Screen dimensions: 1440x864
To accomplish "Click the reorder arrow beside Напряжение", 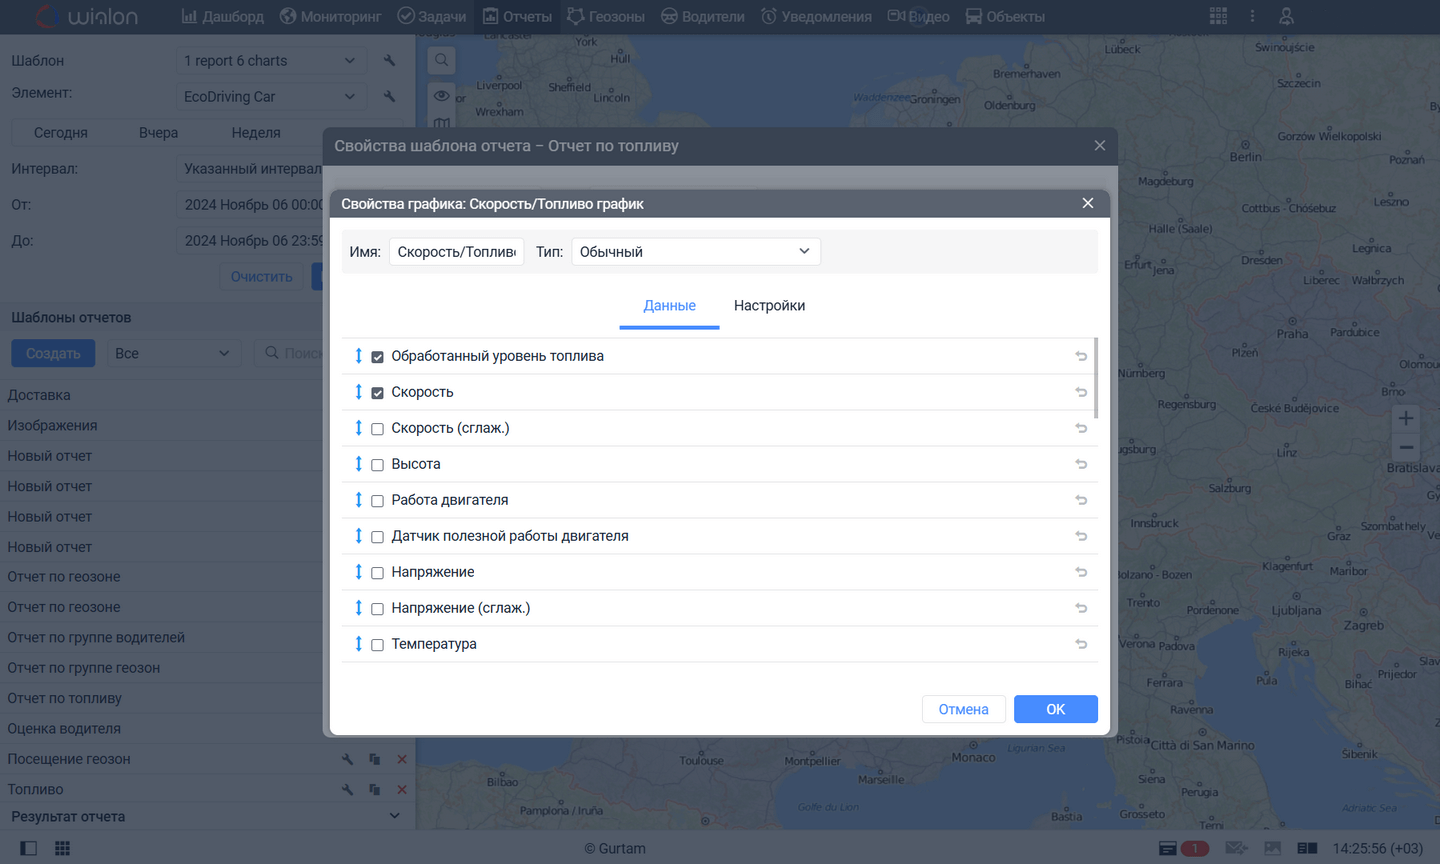I will point(358,572).
